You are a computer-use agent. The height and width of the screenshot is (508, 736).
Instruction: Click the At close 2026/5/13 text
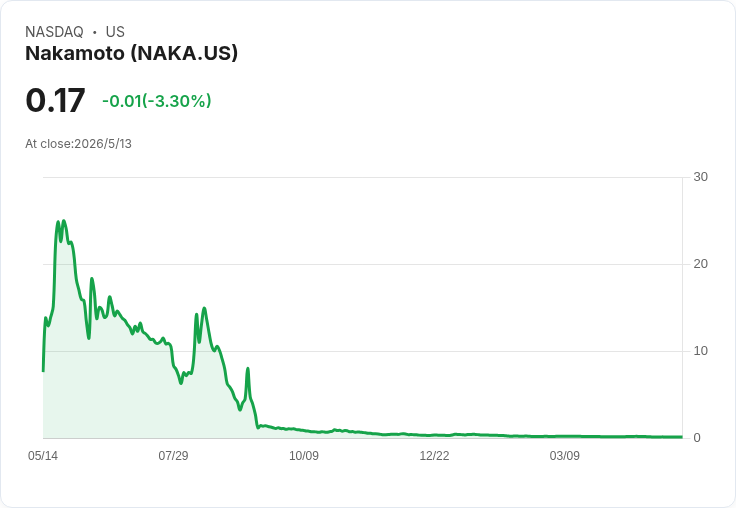pyautogui.click(x=78, y=144)
